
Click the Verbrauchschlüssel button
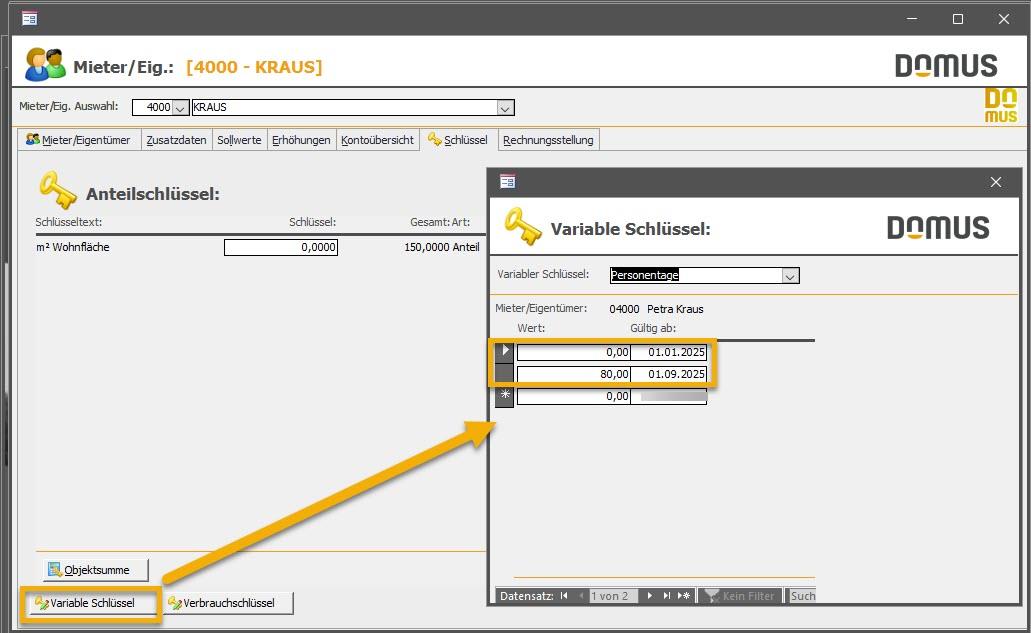pyautogui.click(x=228, y=603)
